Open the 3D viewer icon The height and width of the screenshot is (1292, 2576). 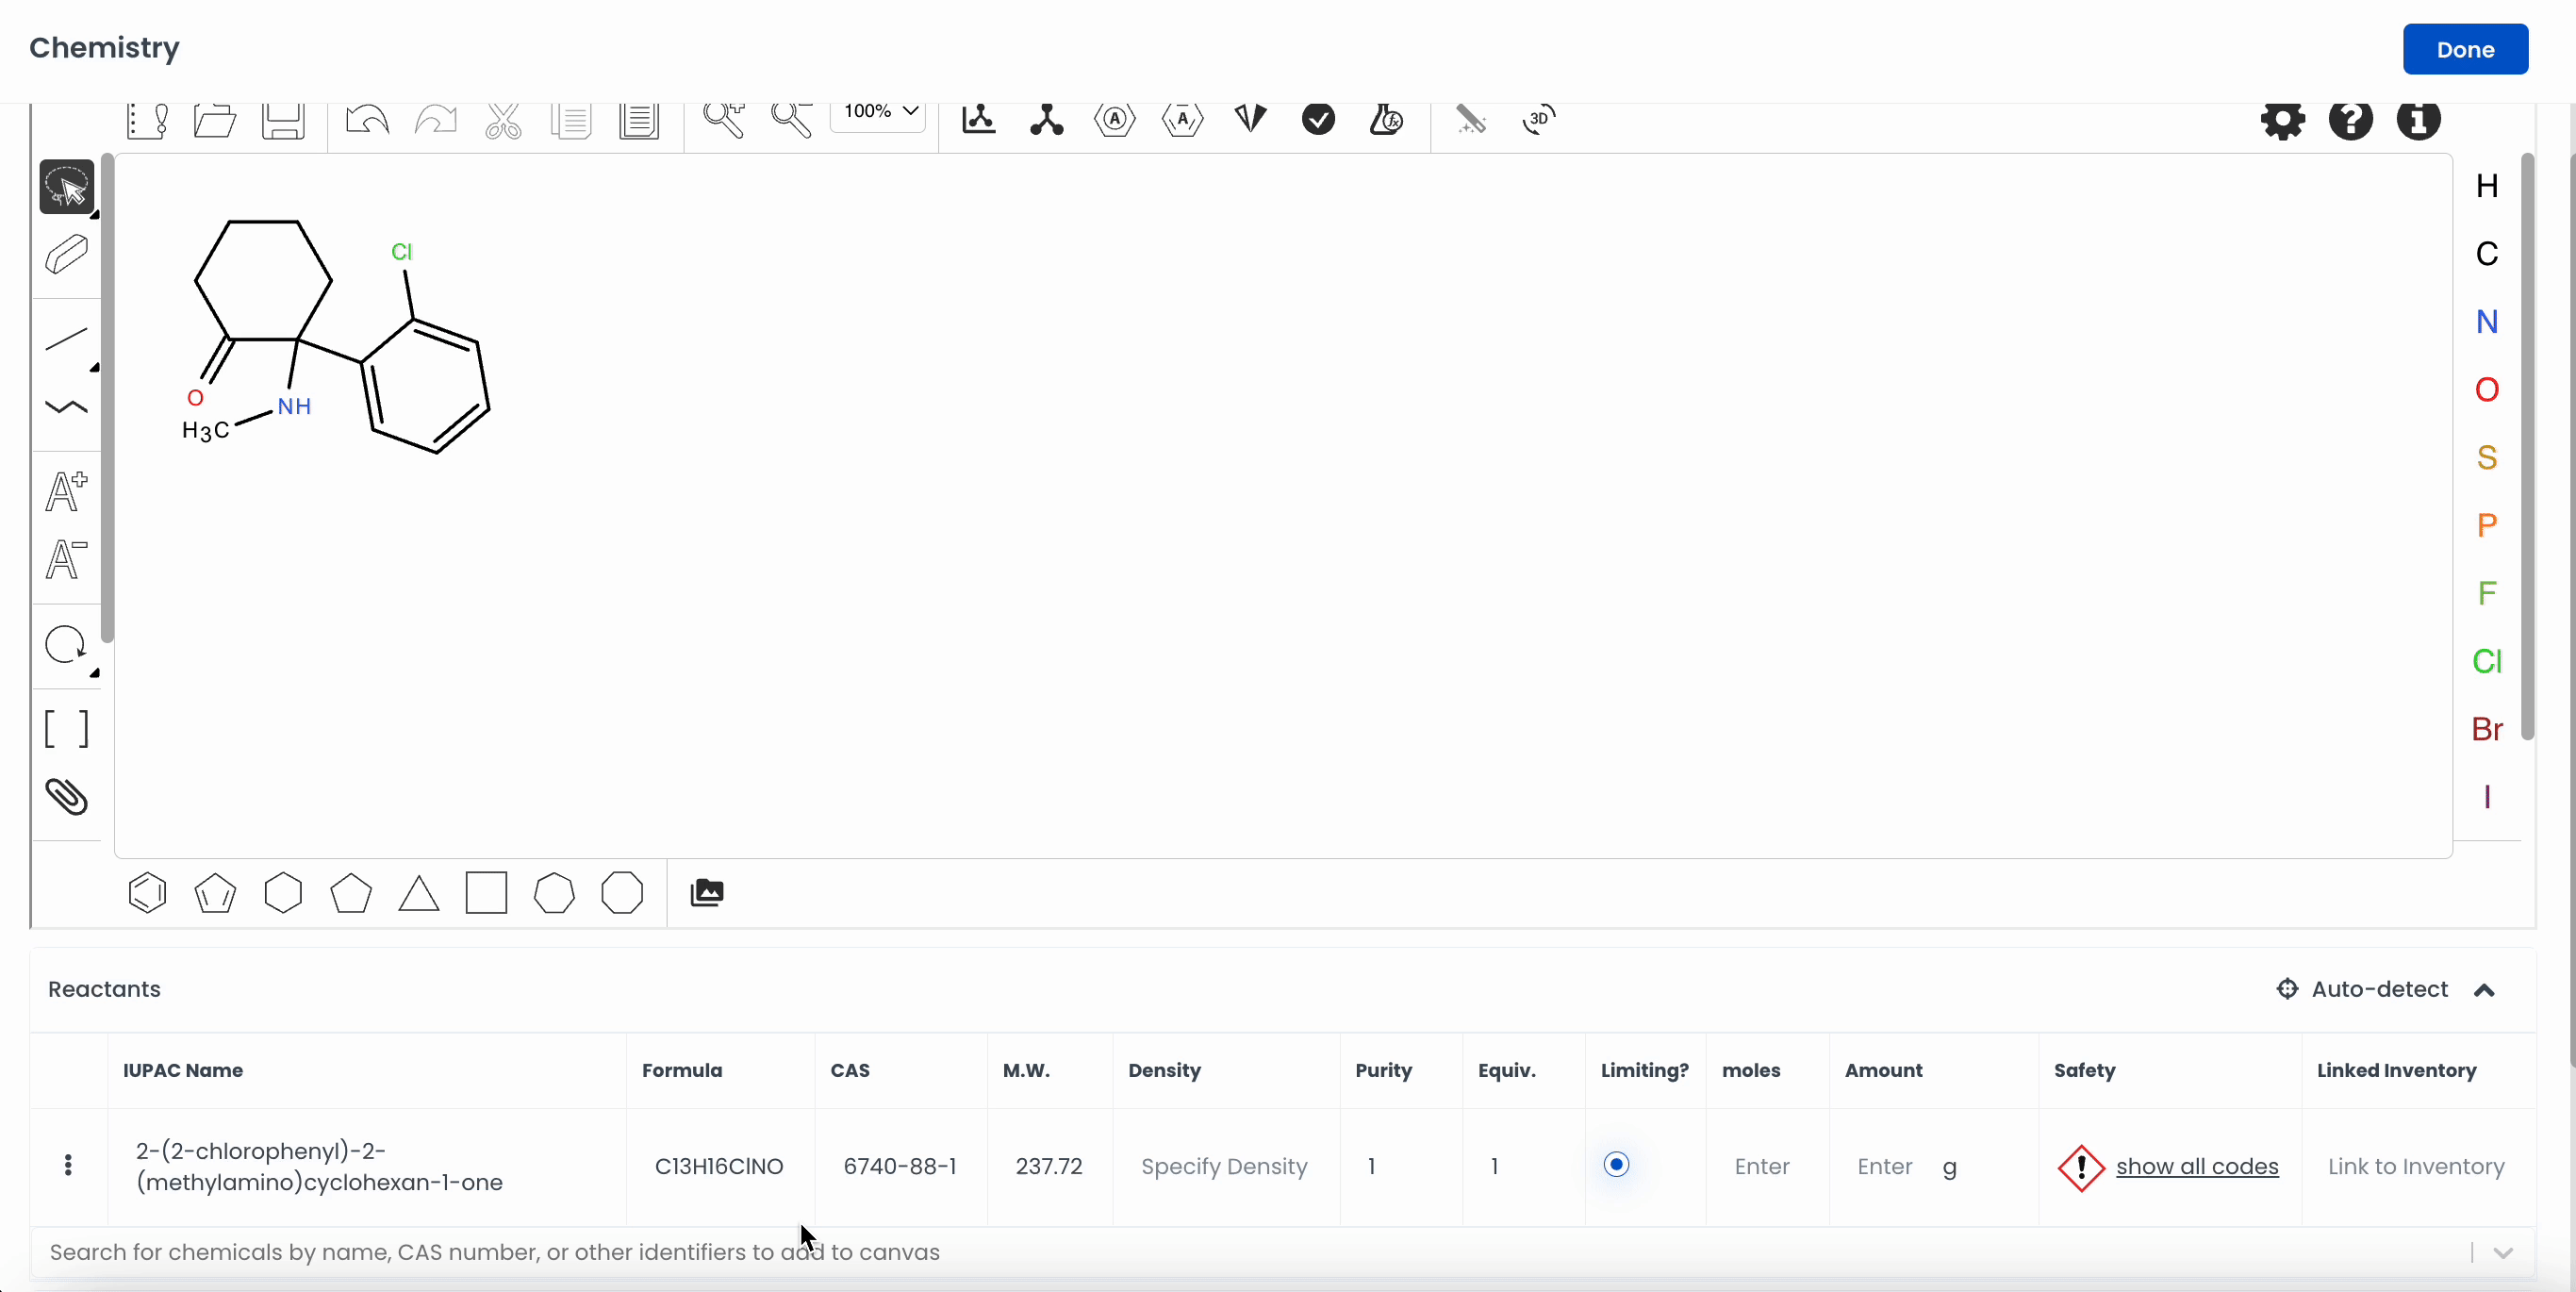[x=1538, y=119]
